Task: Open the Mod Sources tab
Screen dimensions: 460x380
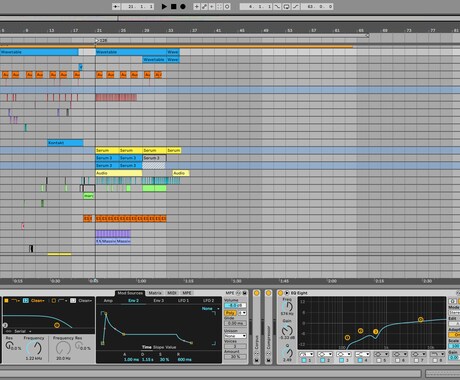Action: click(130, 293)
